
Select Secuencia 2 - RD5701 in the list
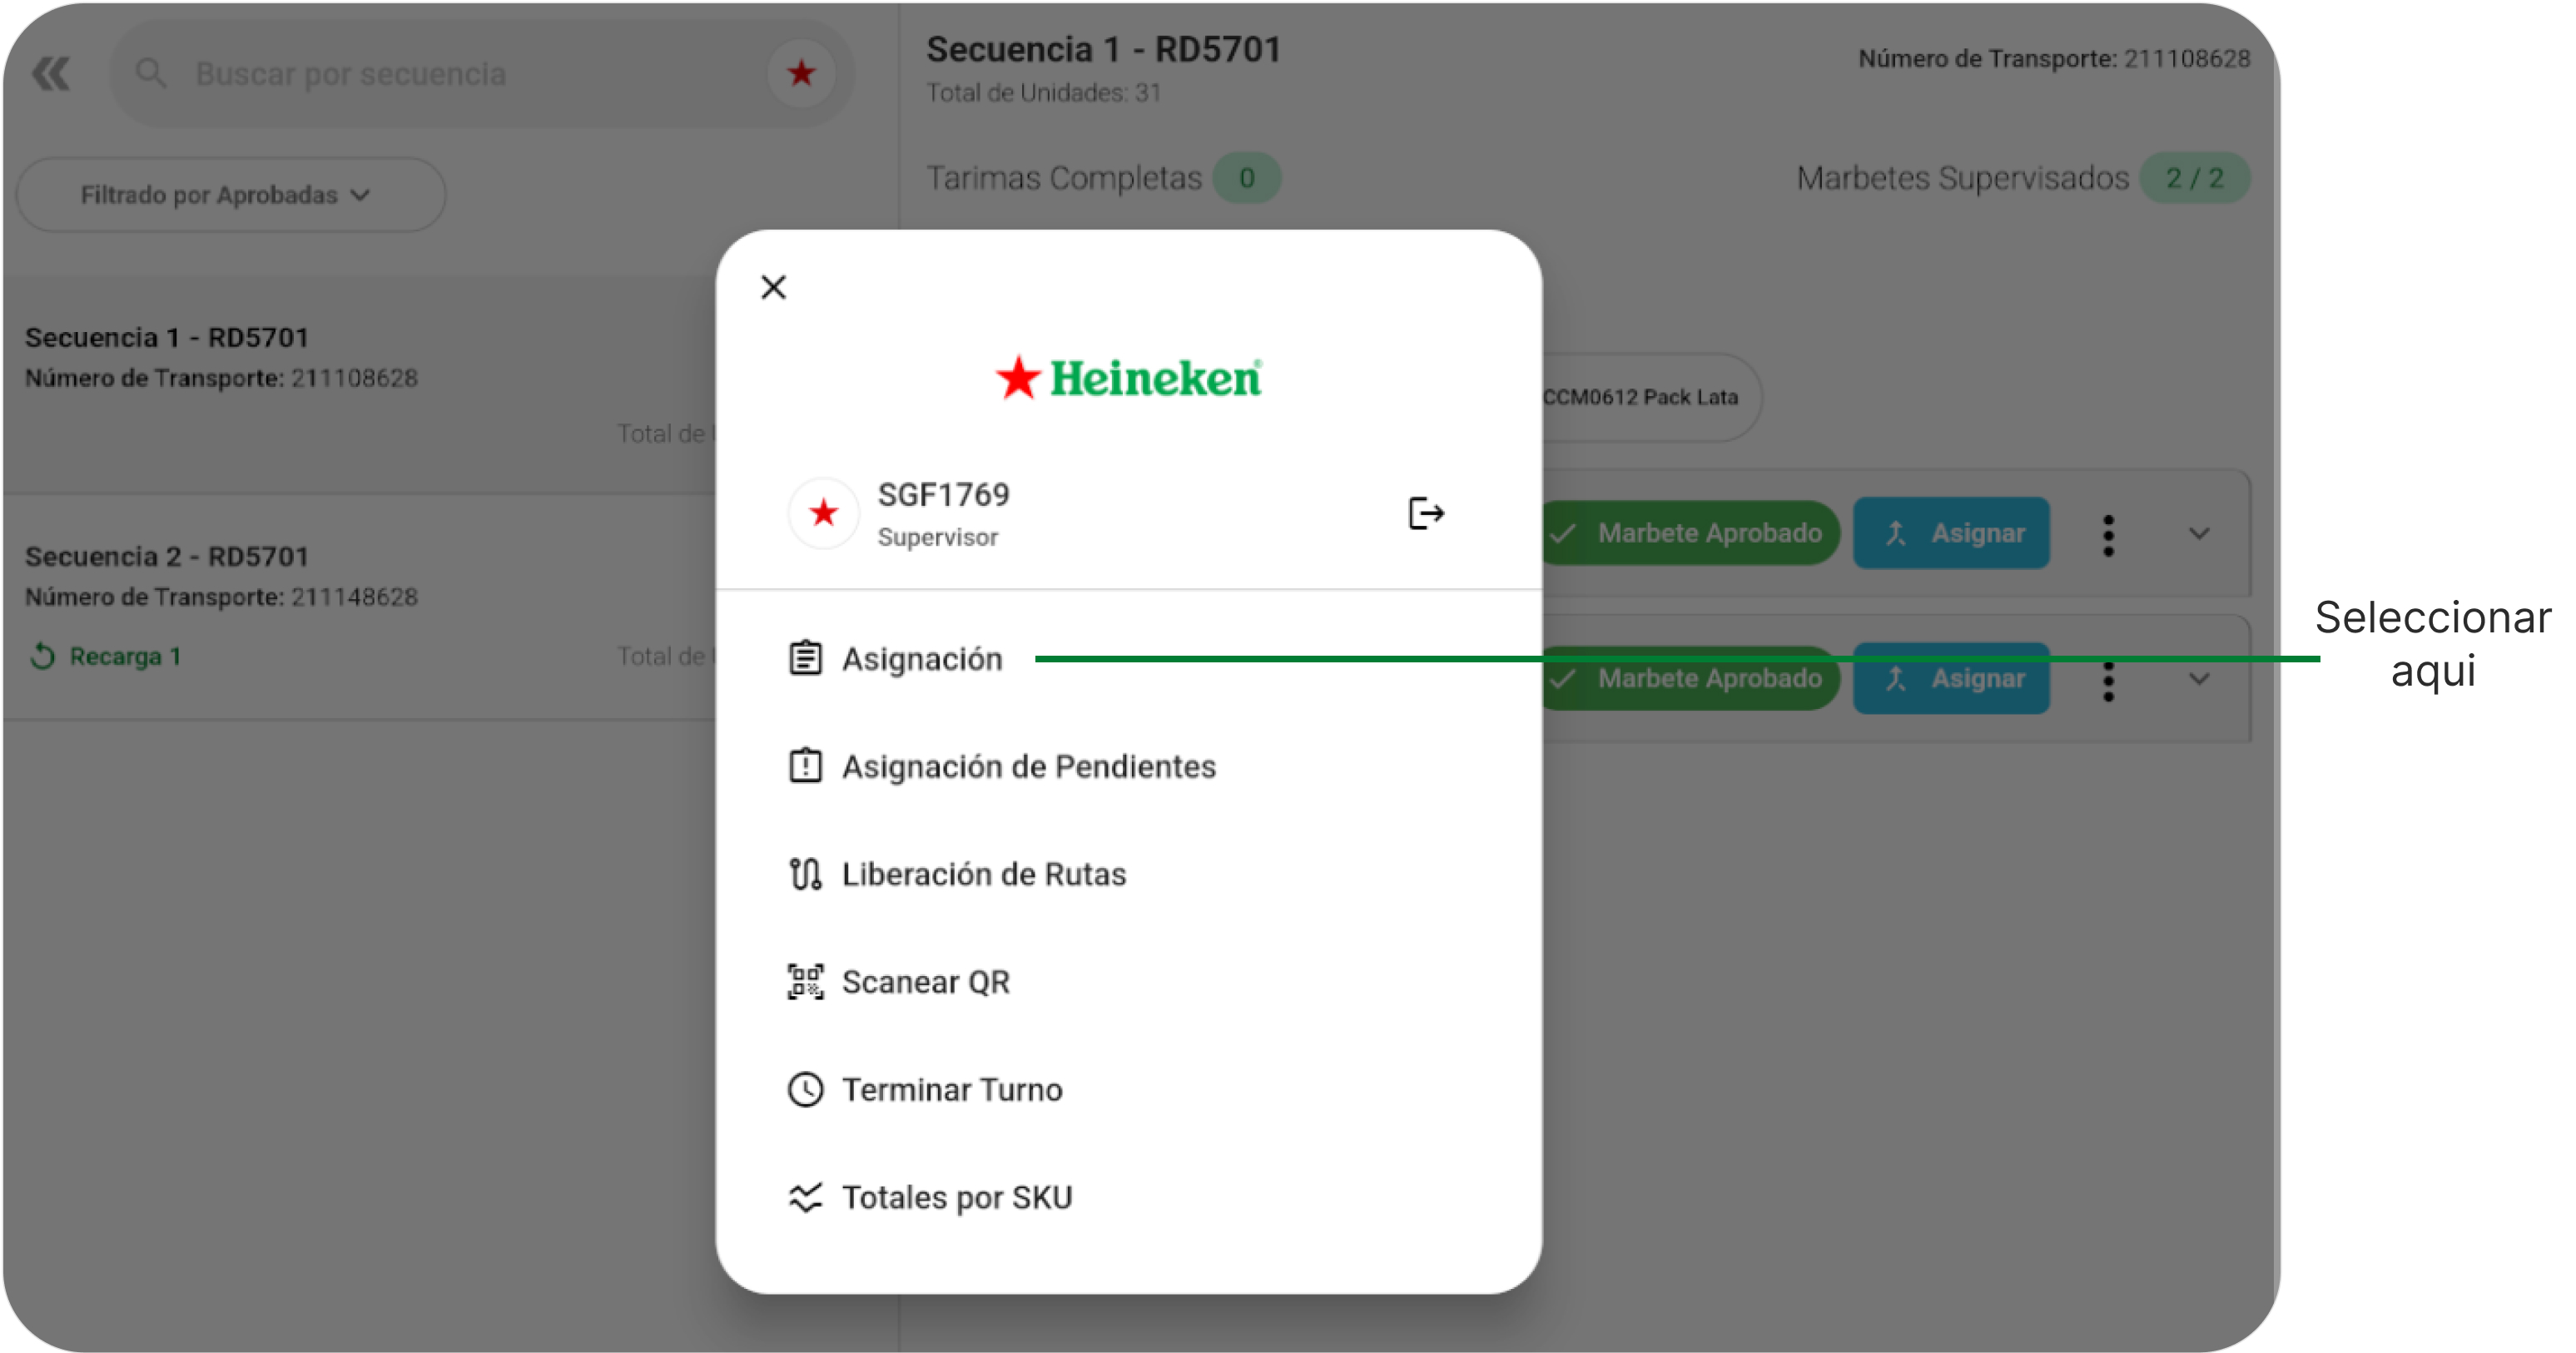167,556
